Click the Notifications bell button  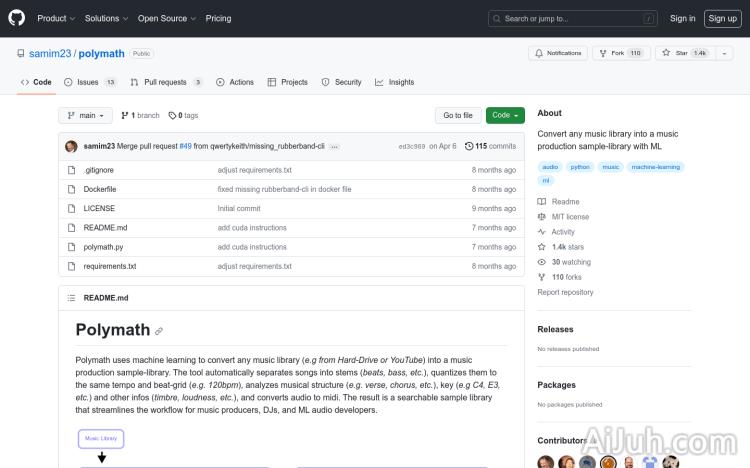tap(558, 53)
